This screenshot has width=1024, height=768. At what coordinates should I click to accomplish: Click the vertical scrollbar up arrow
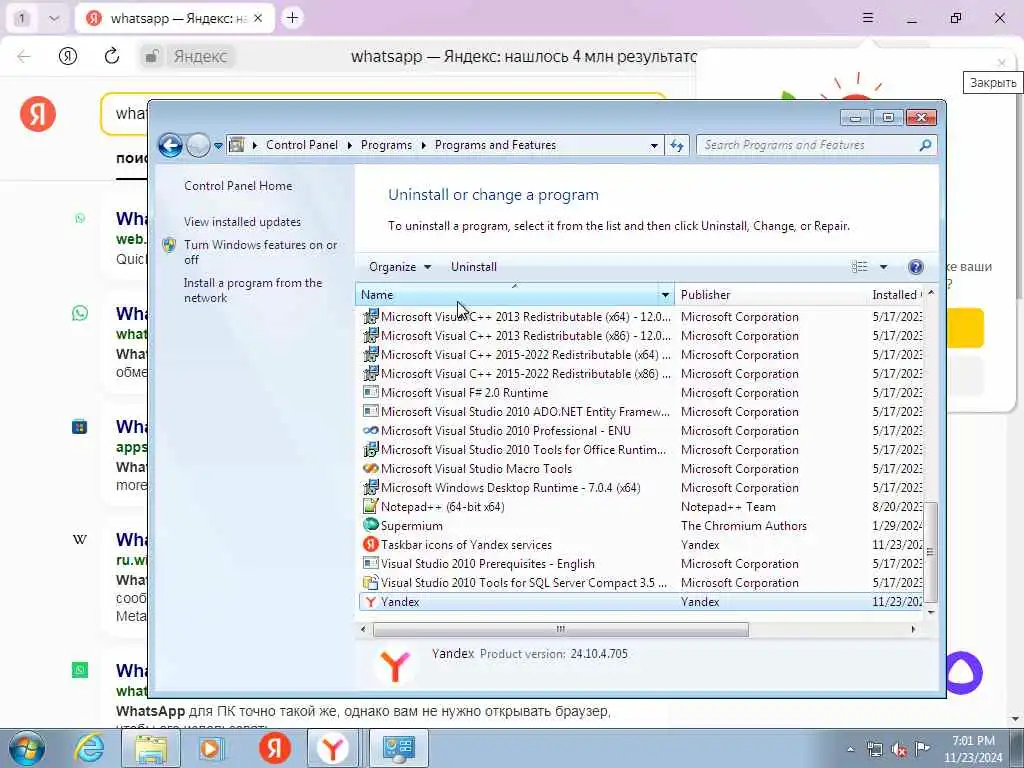[931, 294]
